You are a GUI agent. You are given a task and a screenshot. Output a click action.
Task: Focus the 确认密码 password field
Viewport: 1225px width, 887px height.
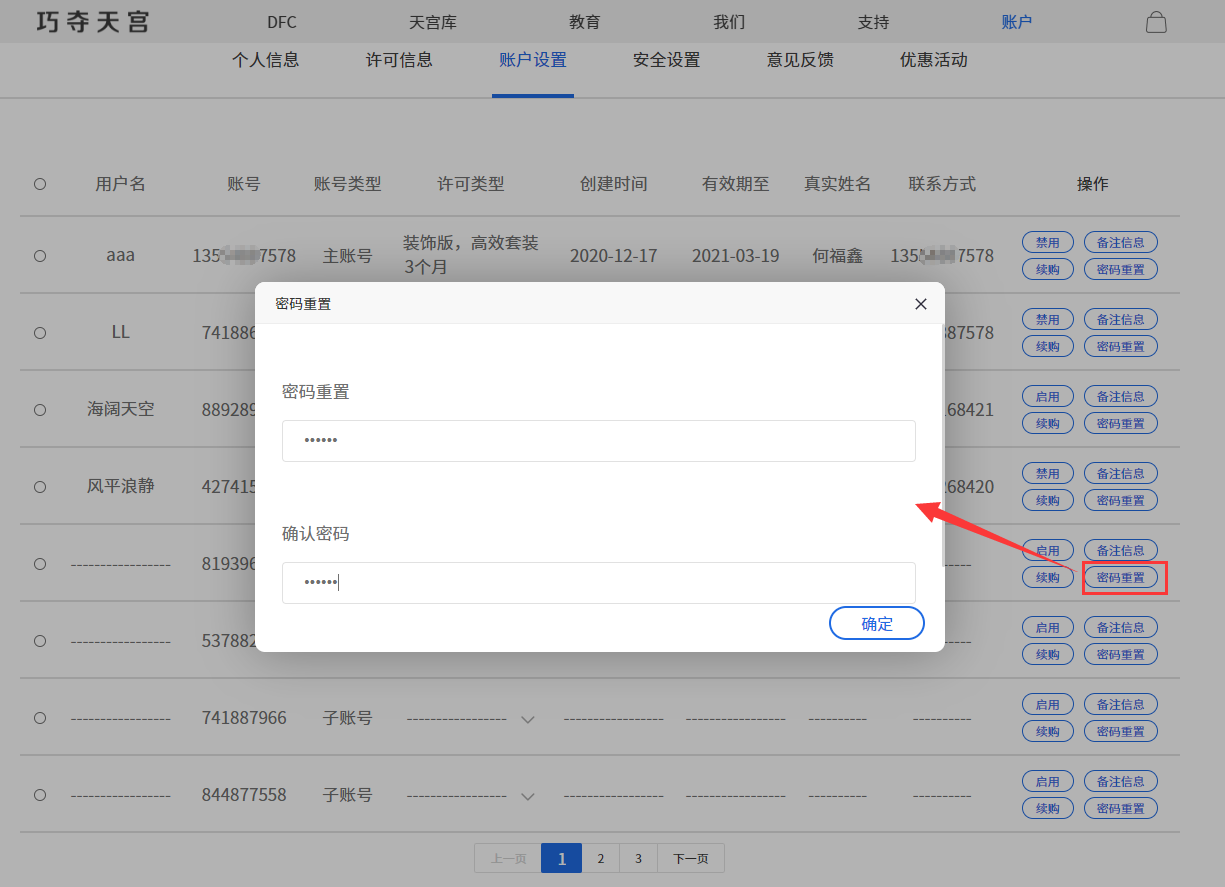(x=598, y=583)
